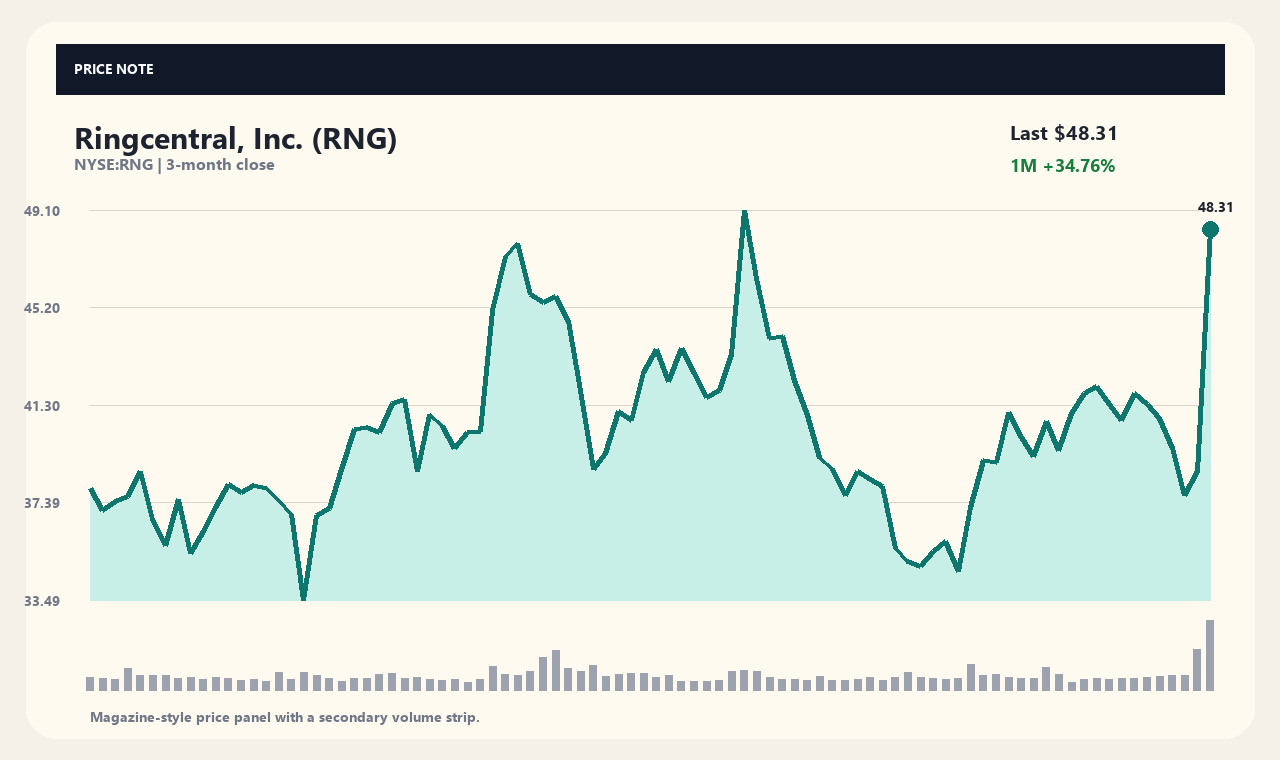Click the 49.10 y-axis label
Screen dimensions: 1280x760
tap(42, 211)
